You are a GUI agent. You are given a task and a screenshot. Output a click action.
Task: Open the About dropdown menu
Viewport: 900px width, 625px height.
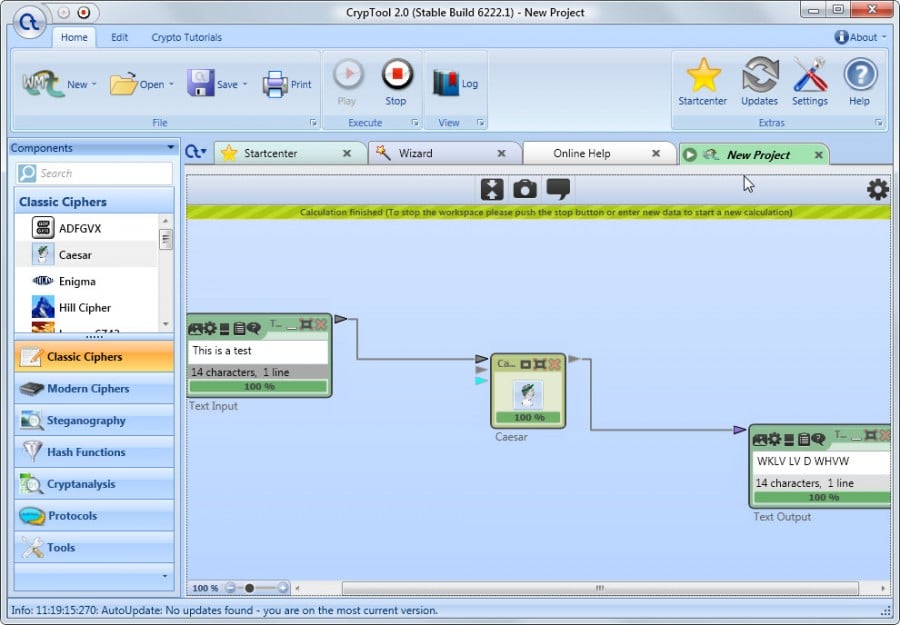tap(860, 37)
